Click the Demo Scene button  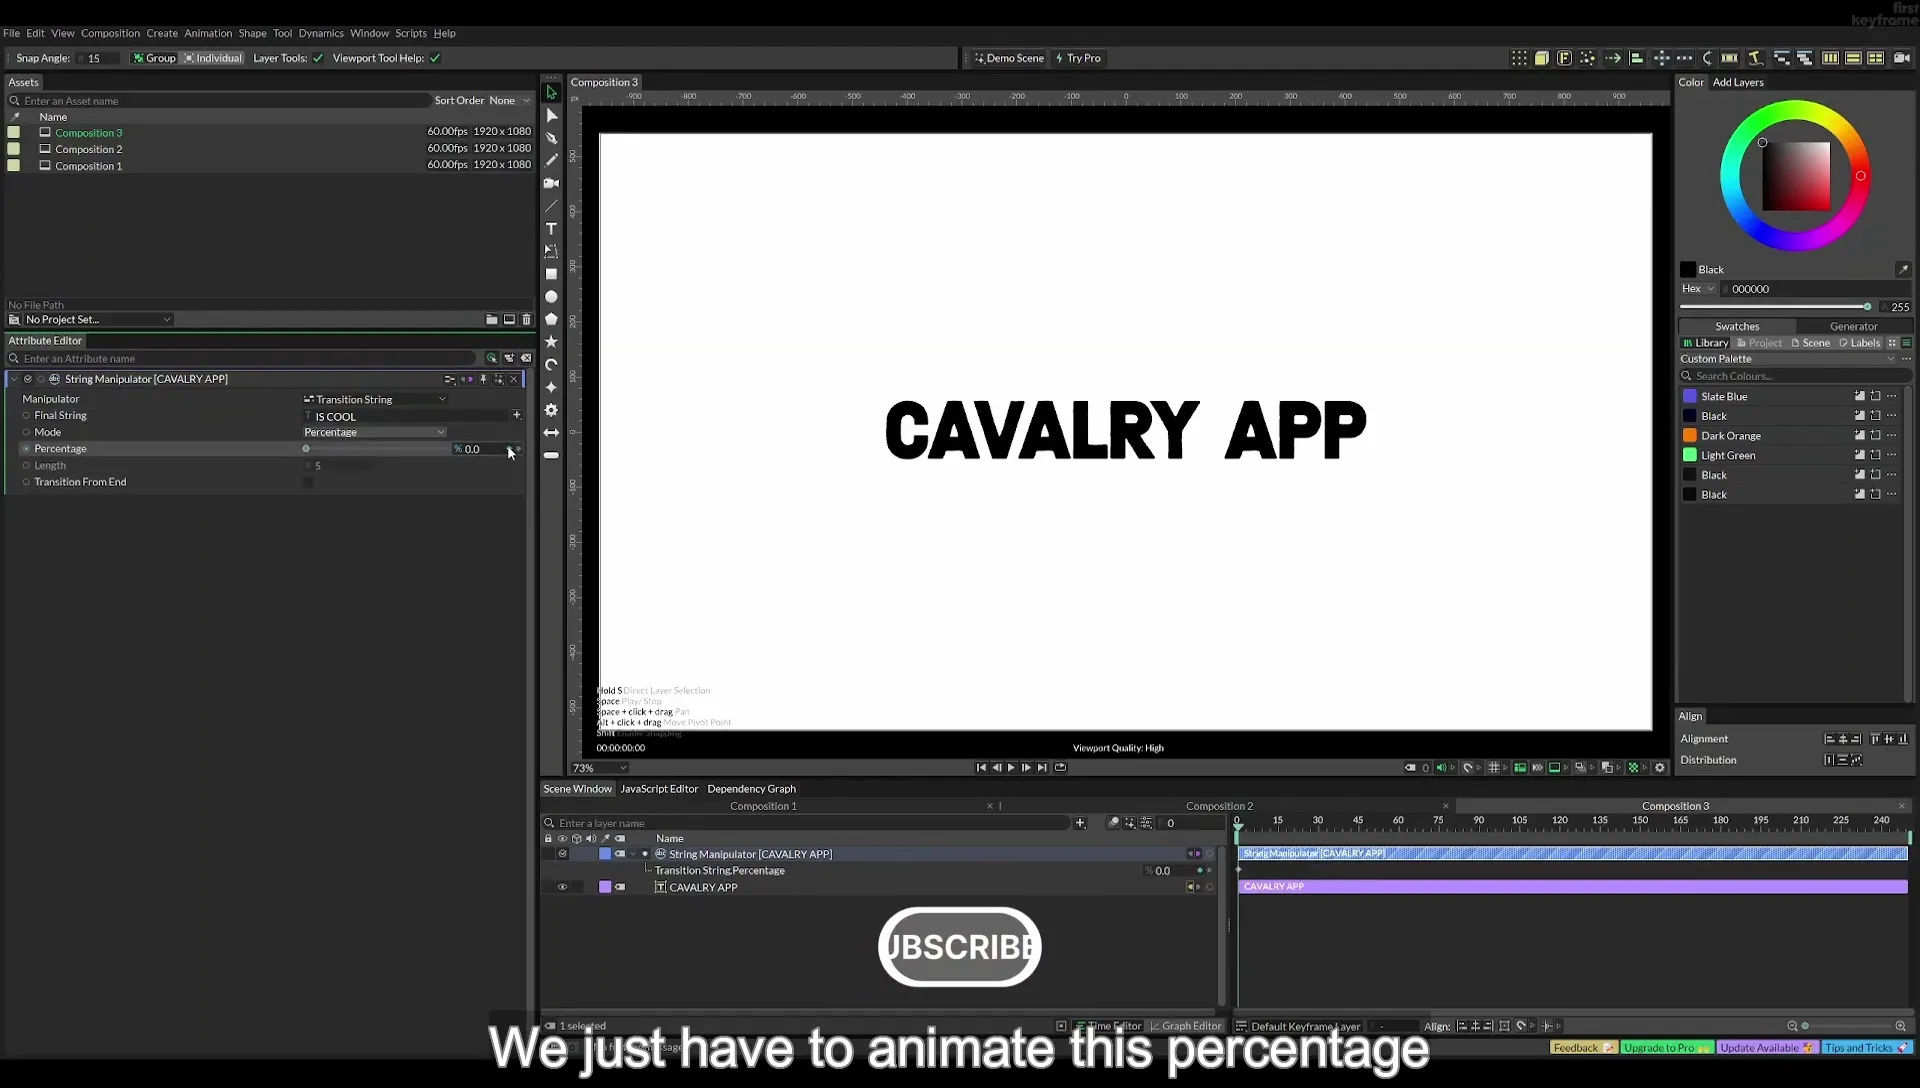point(1009,58)
